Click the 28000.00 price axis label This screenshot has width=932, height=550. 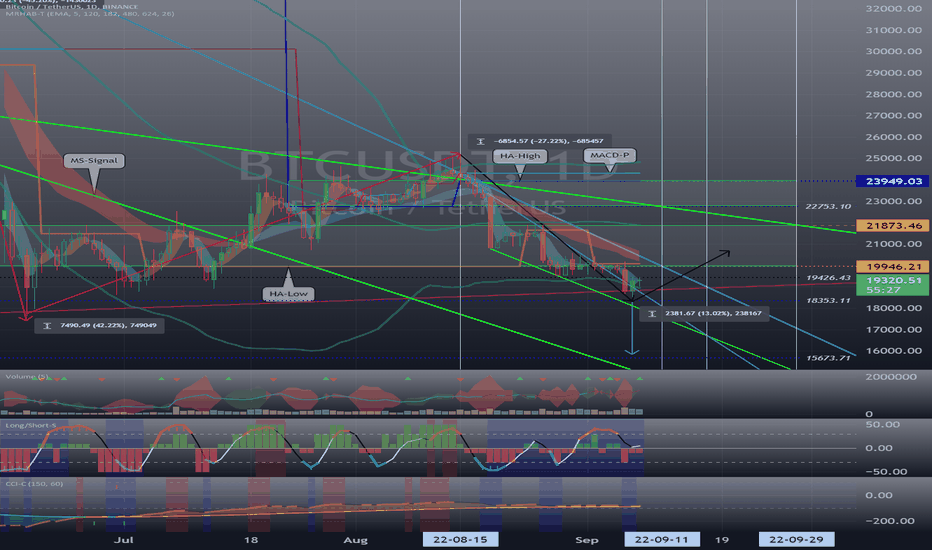coord(893,94)
